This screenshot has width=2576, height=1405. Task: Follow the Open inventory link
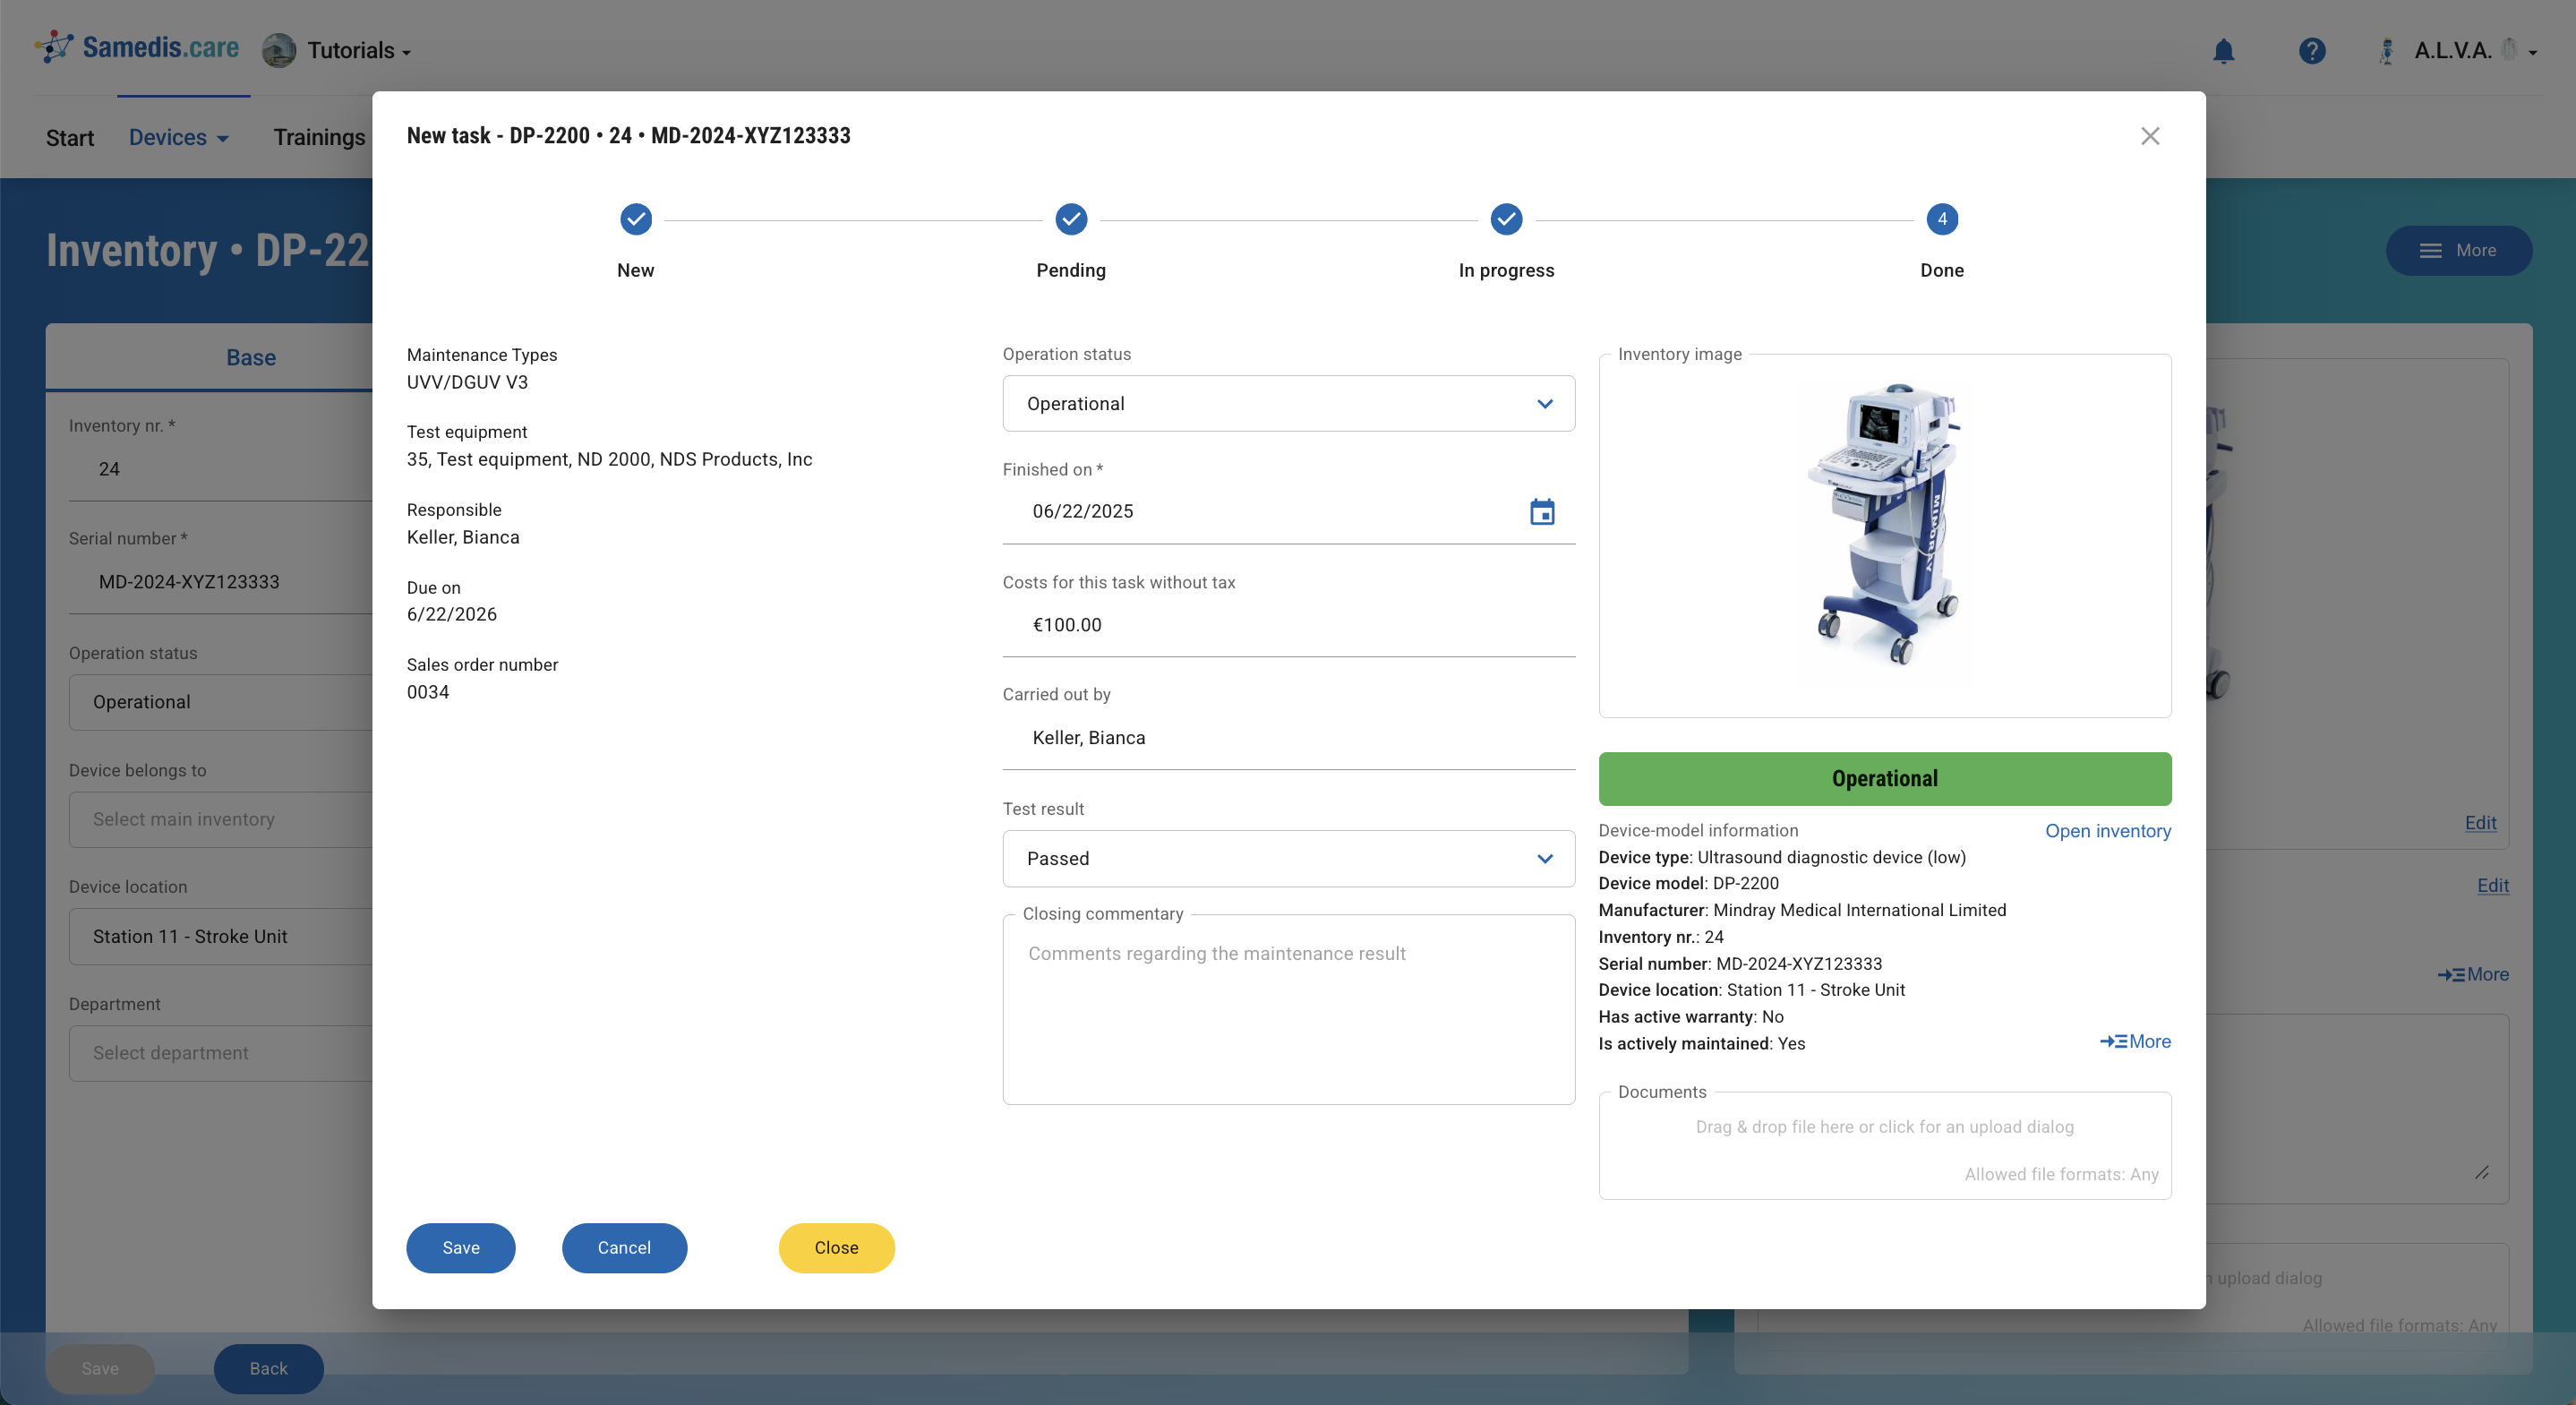pos(2107,831)
